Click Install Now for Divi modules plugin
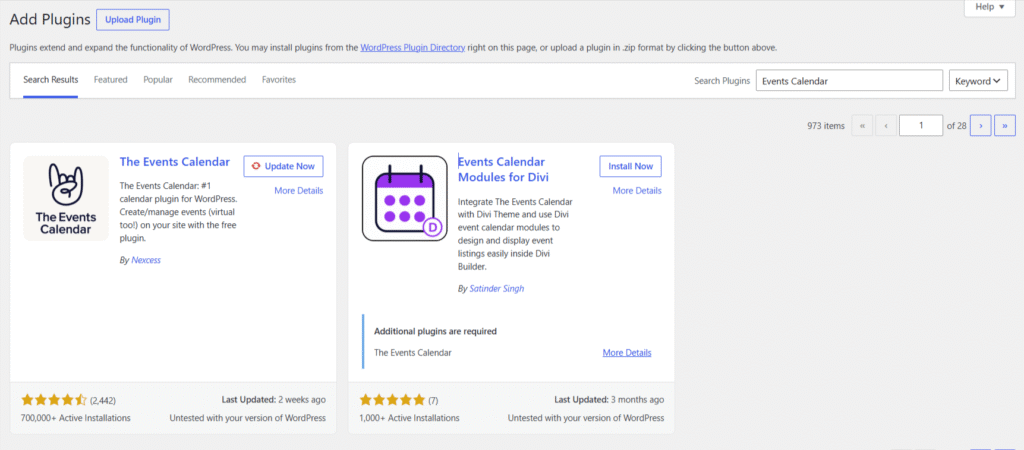This screenshot has width=1024, height=450. click(630, 166)
